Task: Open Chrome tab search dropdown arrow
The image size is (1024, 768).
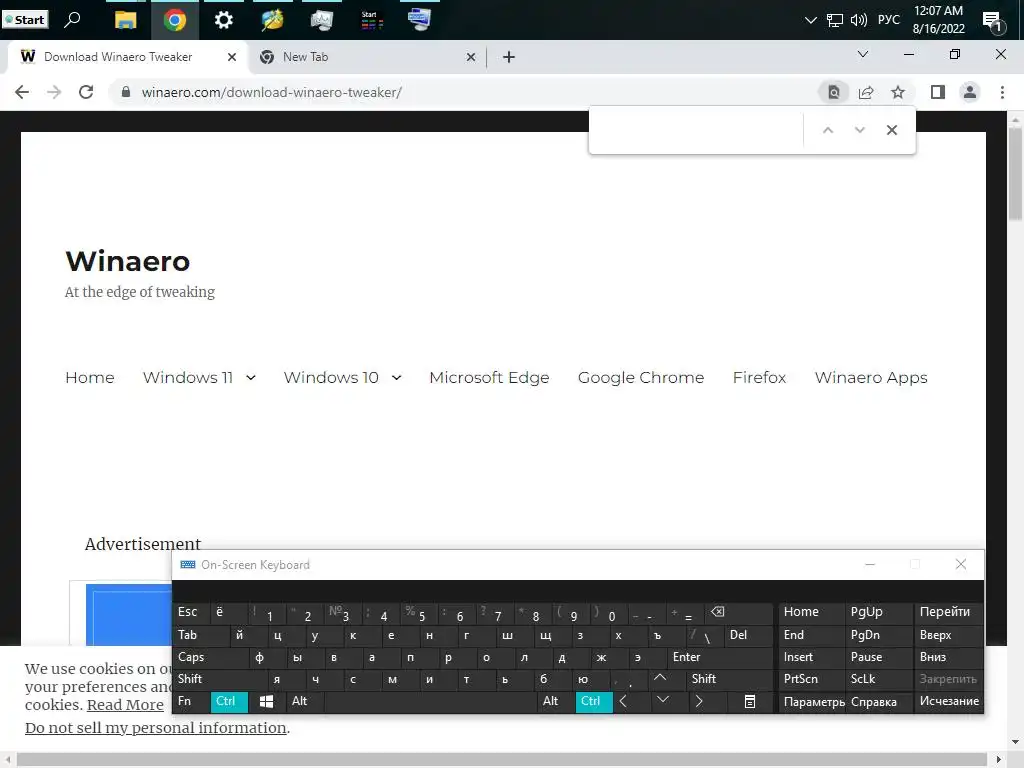Action: pos(863,54)
